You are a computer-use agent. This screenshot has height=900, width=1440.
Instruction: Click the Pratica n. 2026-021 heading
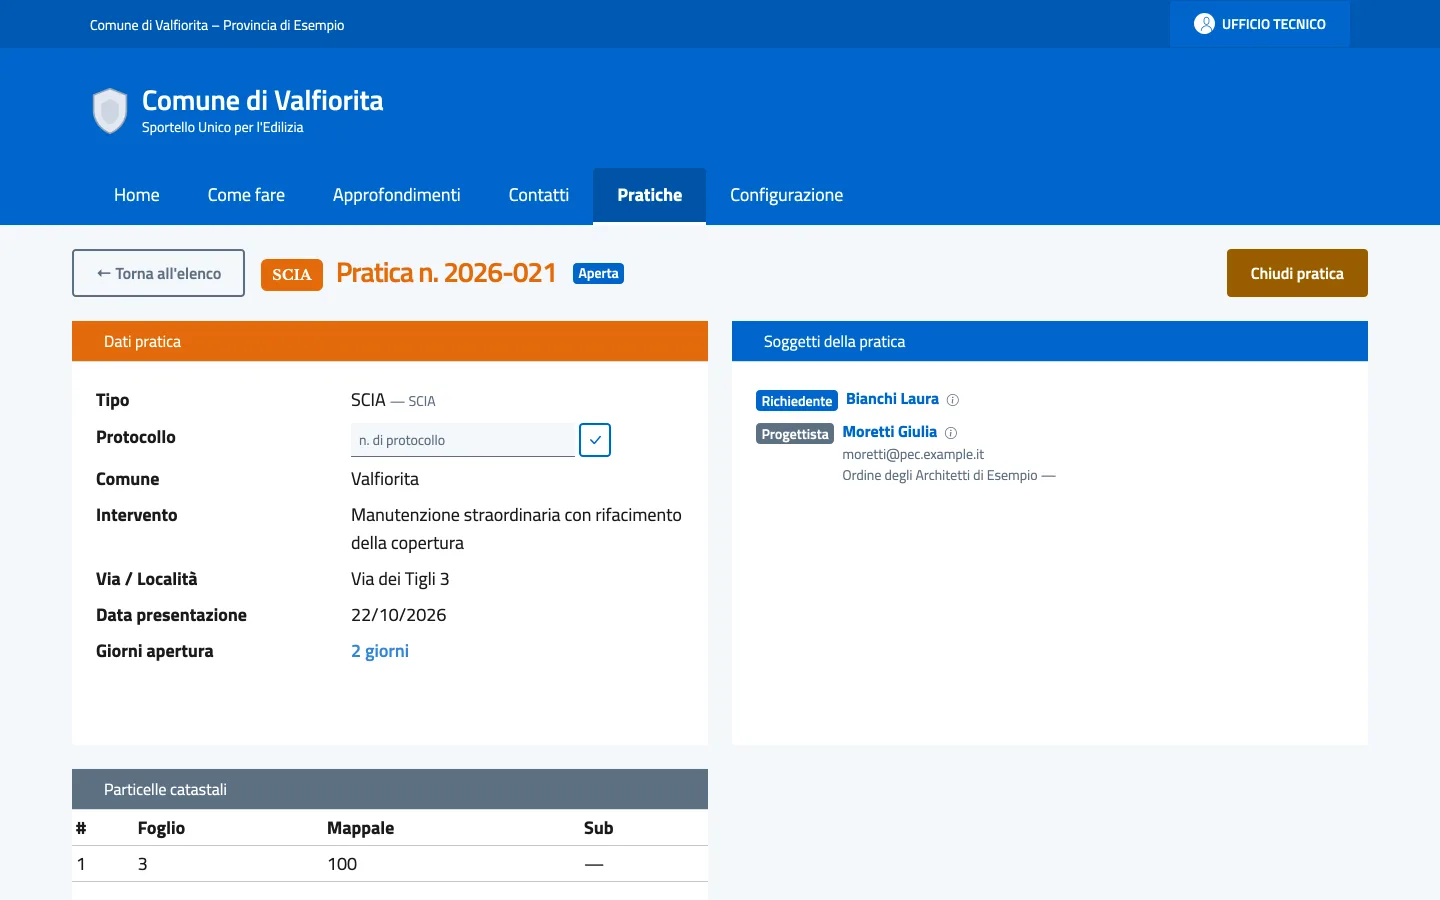coord(446,273)
